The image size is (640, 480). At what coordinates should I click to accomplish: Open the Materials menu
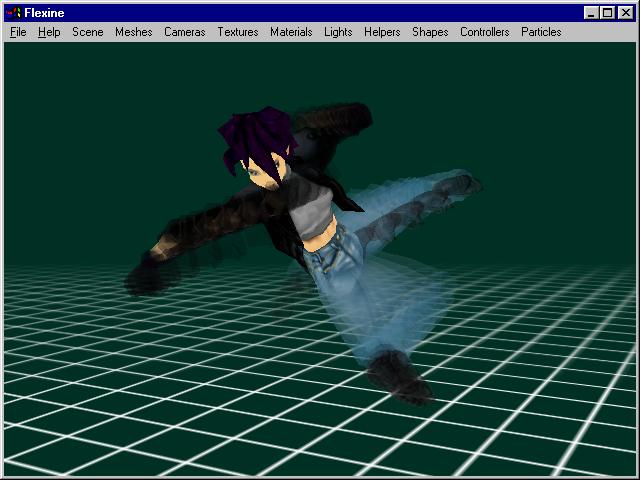(x=291, y=32)
